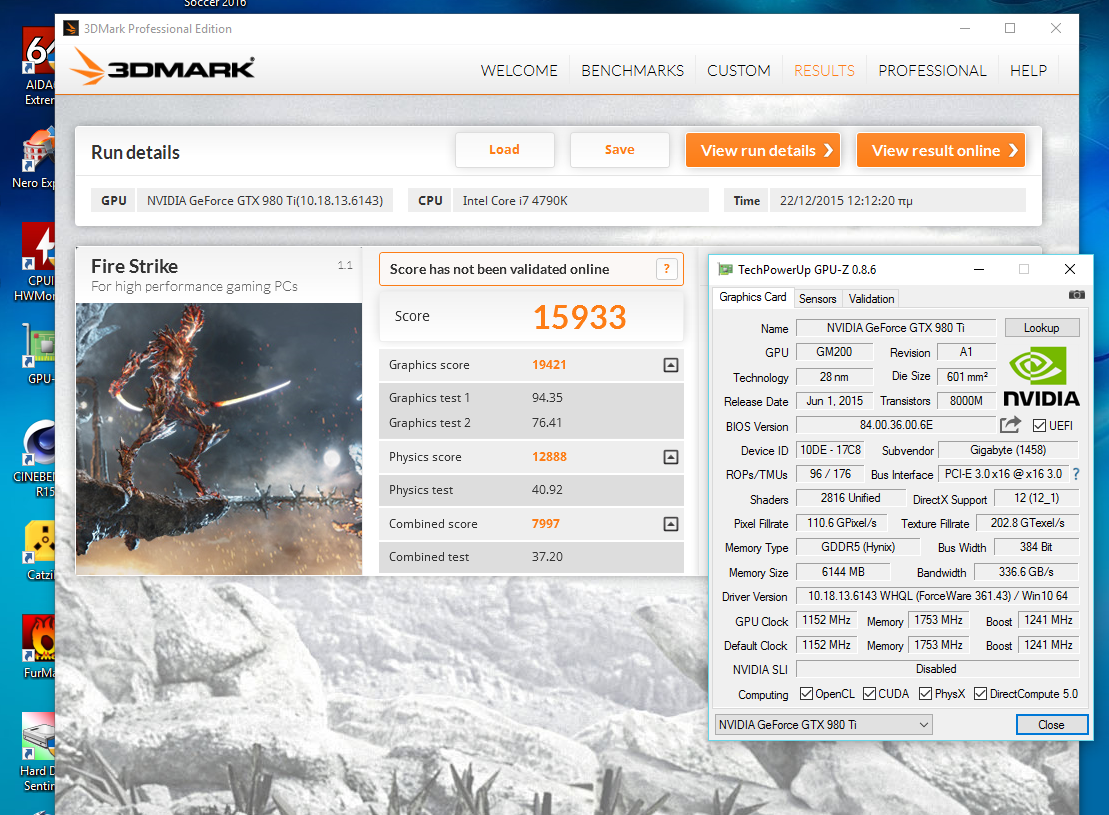The width and height of the screenshot is (1109, 815).
Task: Click the Driver Version field
Action: (937, 596)
